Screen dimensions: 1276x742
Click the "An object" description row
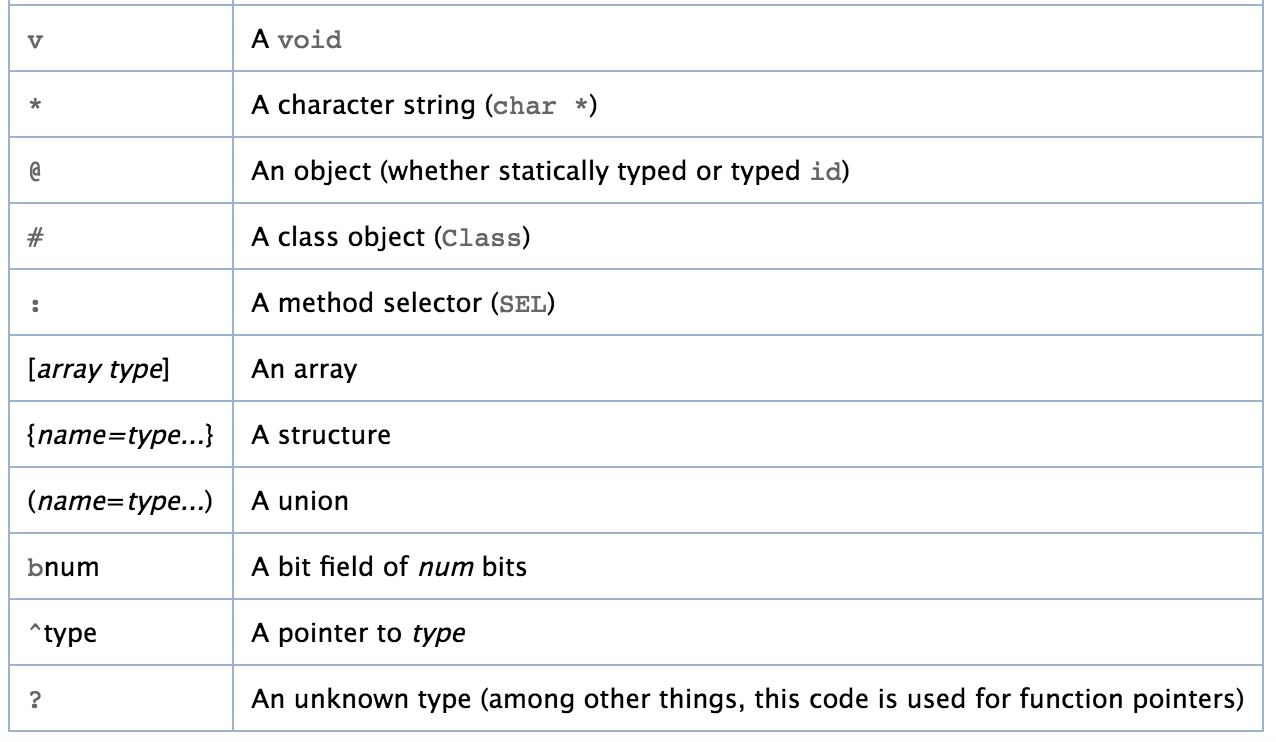pos(550,171)
